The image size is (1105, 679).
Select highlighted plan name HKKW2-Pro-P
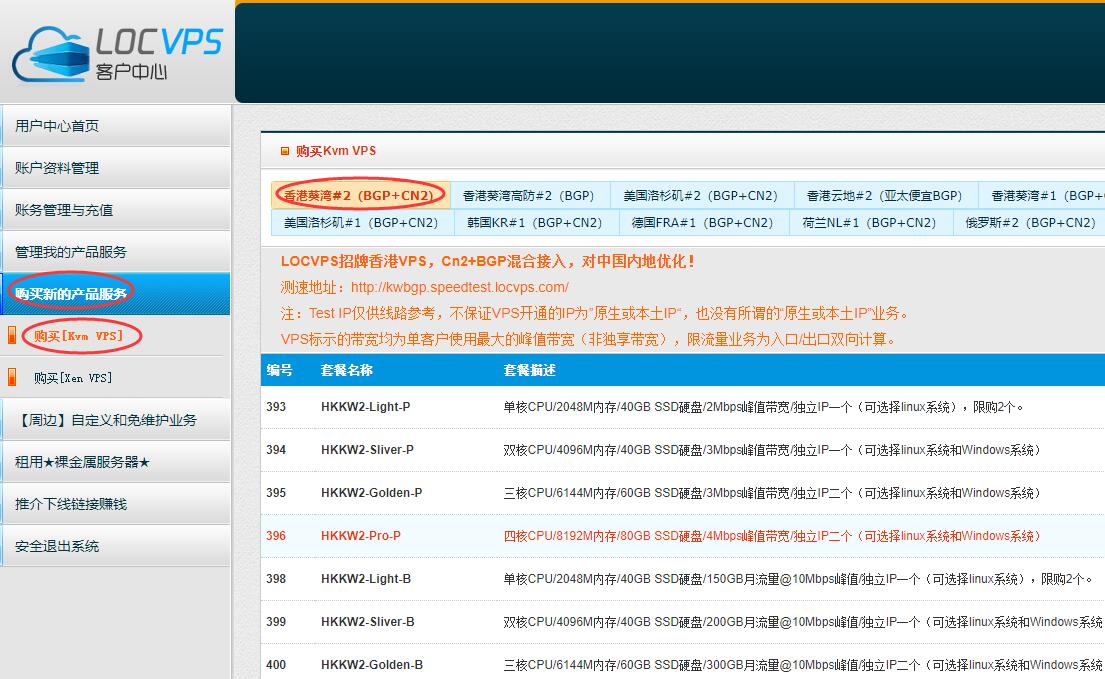(361, 535)
